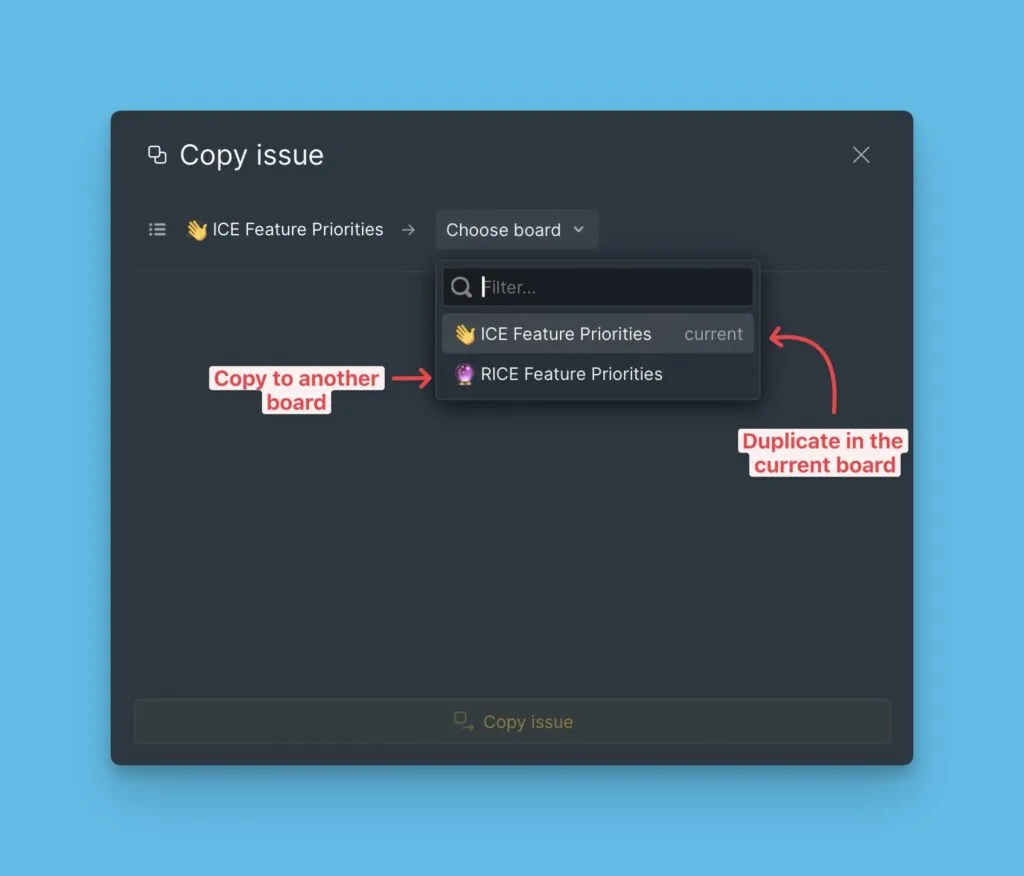The height and width of the screenshot is (876, 1024).
Task: Select RICE Feature Priorities board
Action: [598, 374]
